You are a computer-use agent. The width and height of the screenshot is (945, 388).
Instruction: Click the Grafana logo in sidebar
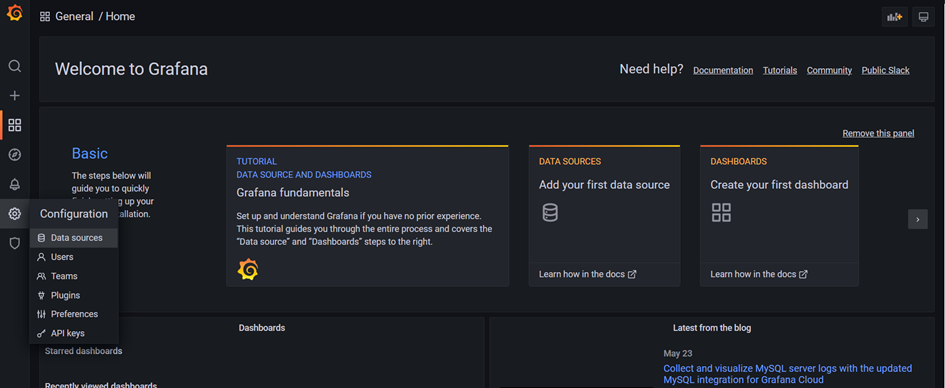(x=14, y=14)
